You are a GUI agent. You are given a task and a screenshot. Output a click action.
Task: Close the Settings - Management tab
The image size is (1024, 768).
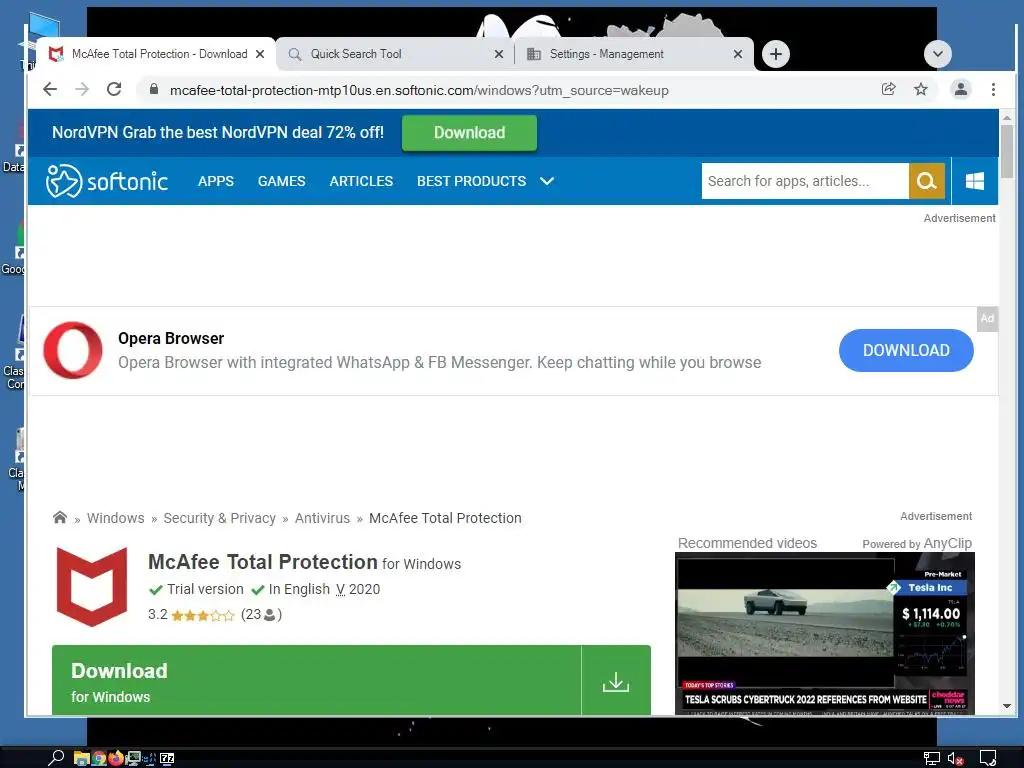[738, 54]
